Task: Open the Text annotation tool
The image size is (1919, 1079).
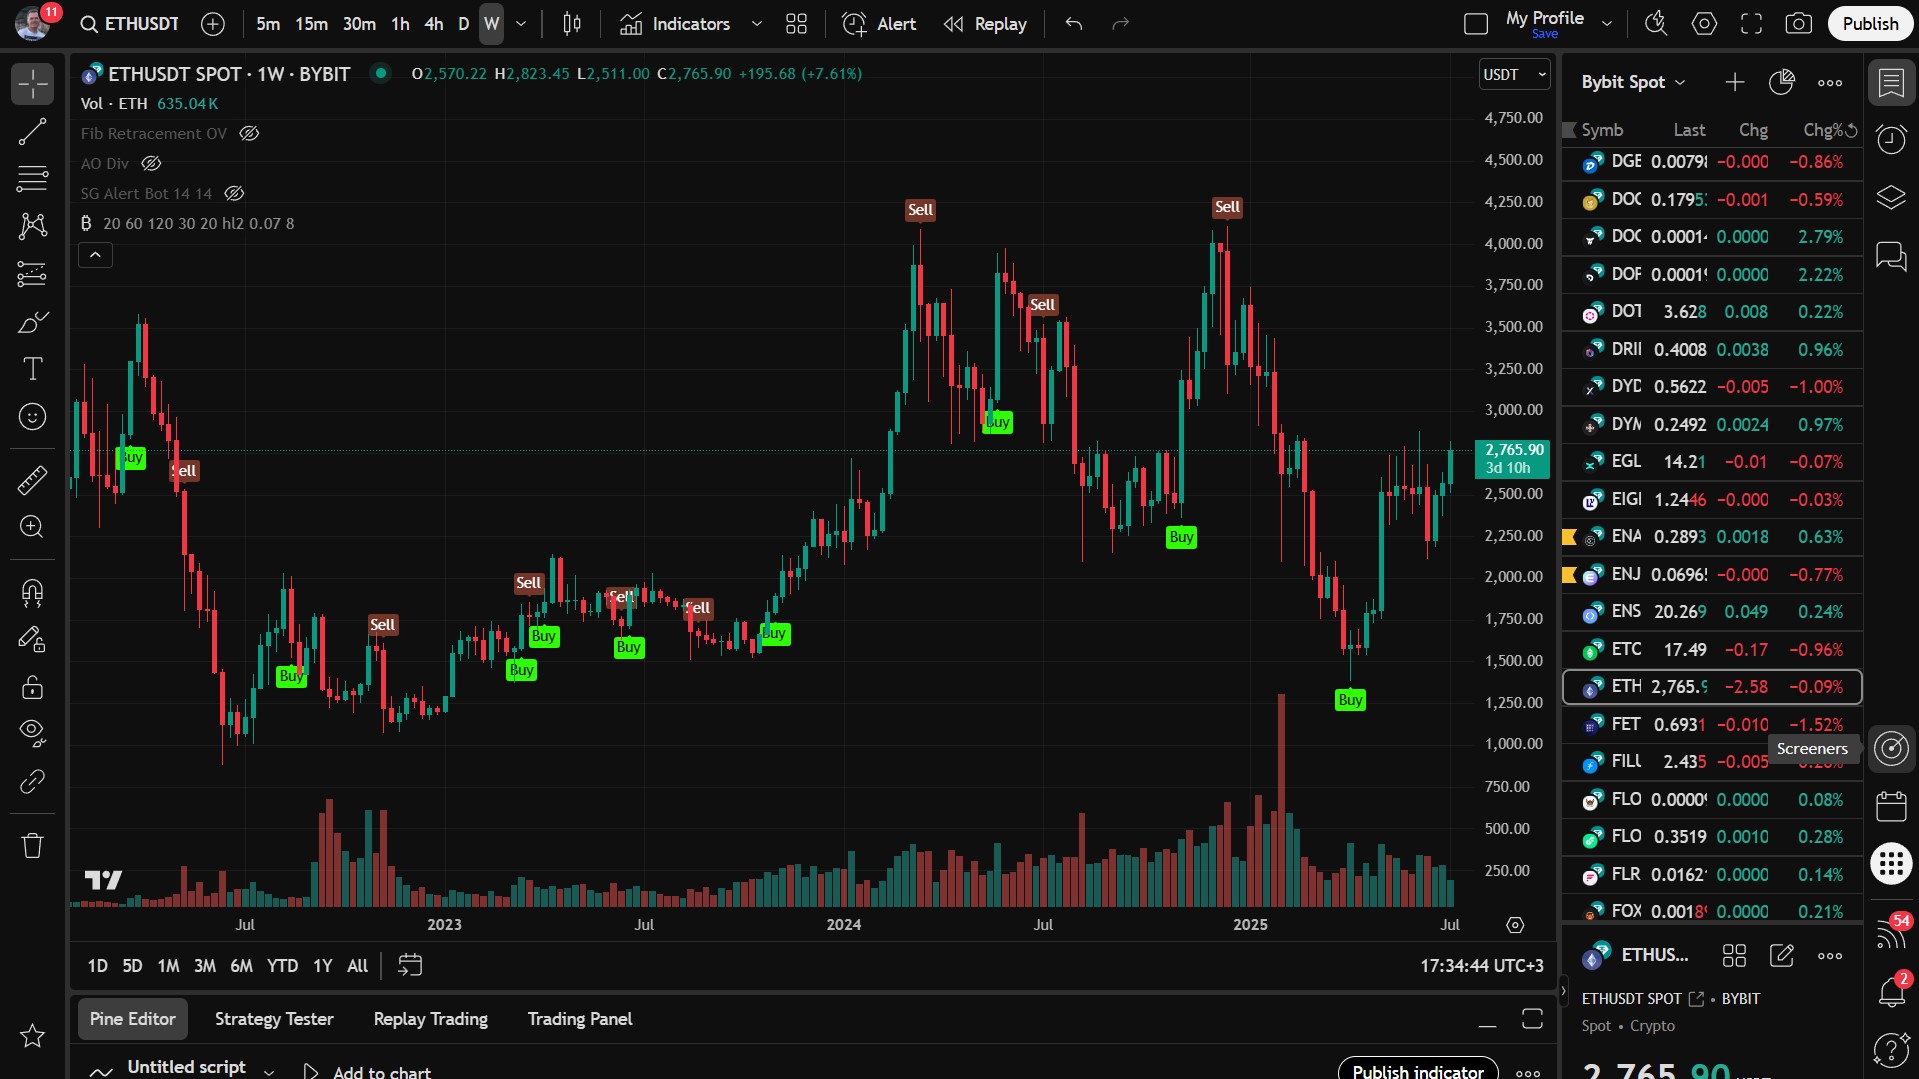Action: 32,369
